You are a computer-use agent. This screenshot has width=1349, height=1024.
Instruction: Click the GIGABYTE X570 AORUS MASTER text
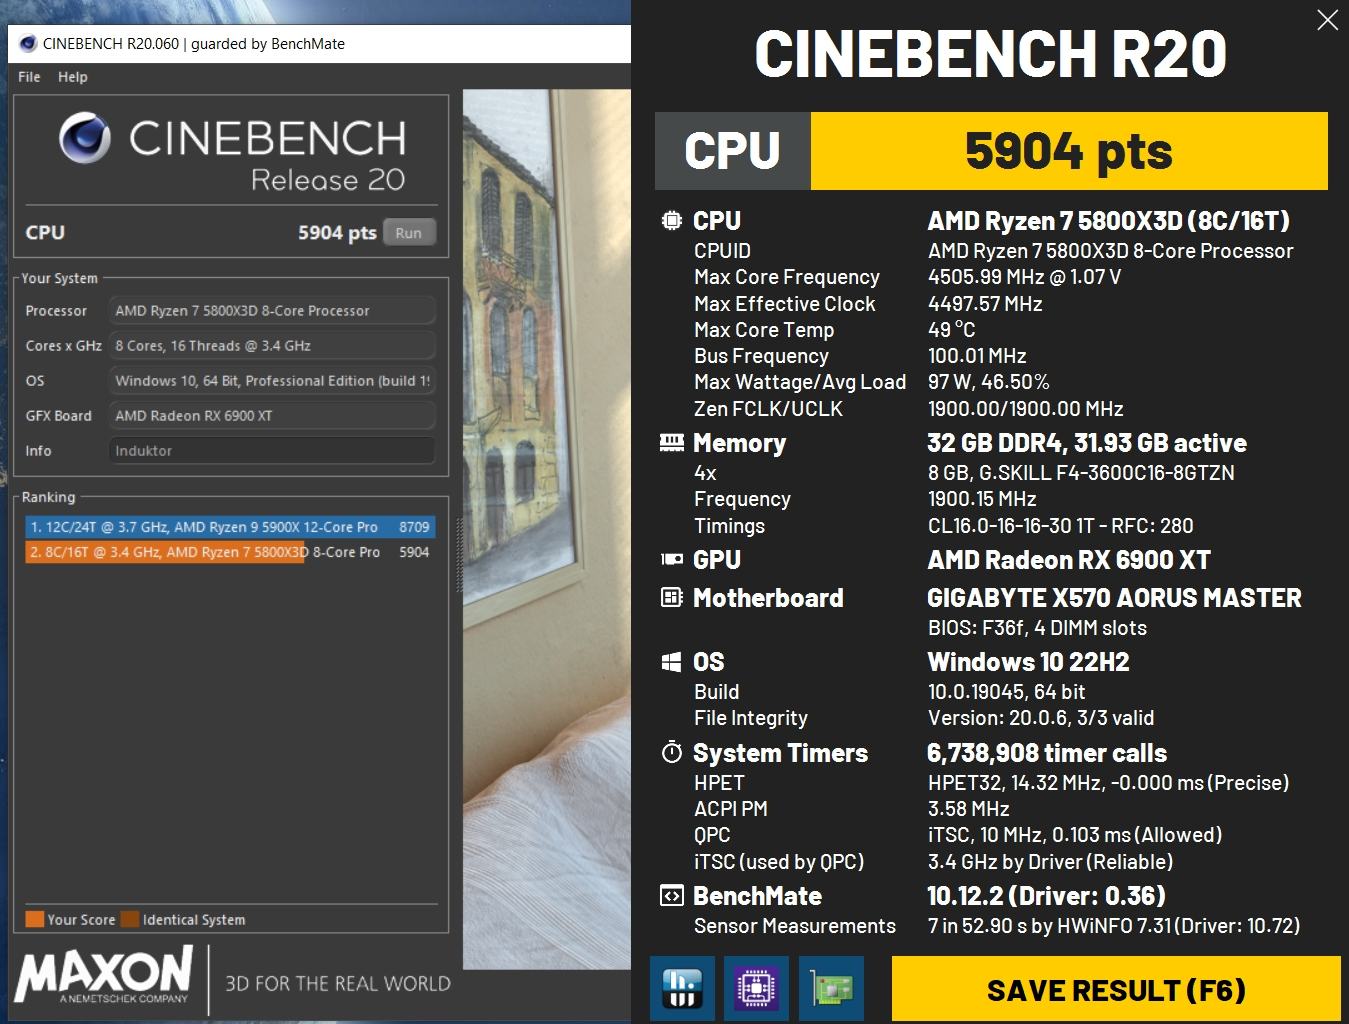pos(1114,598)
